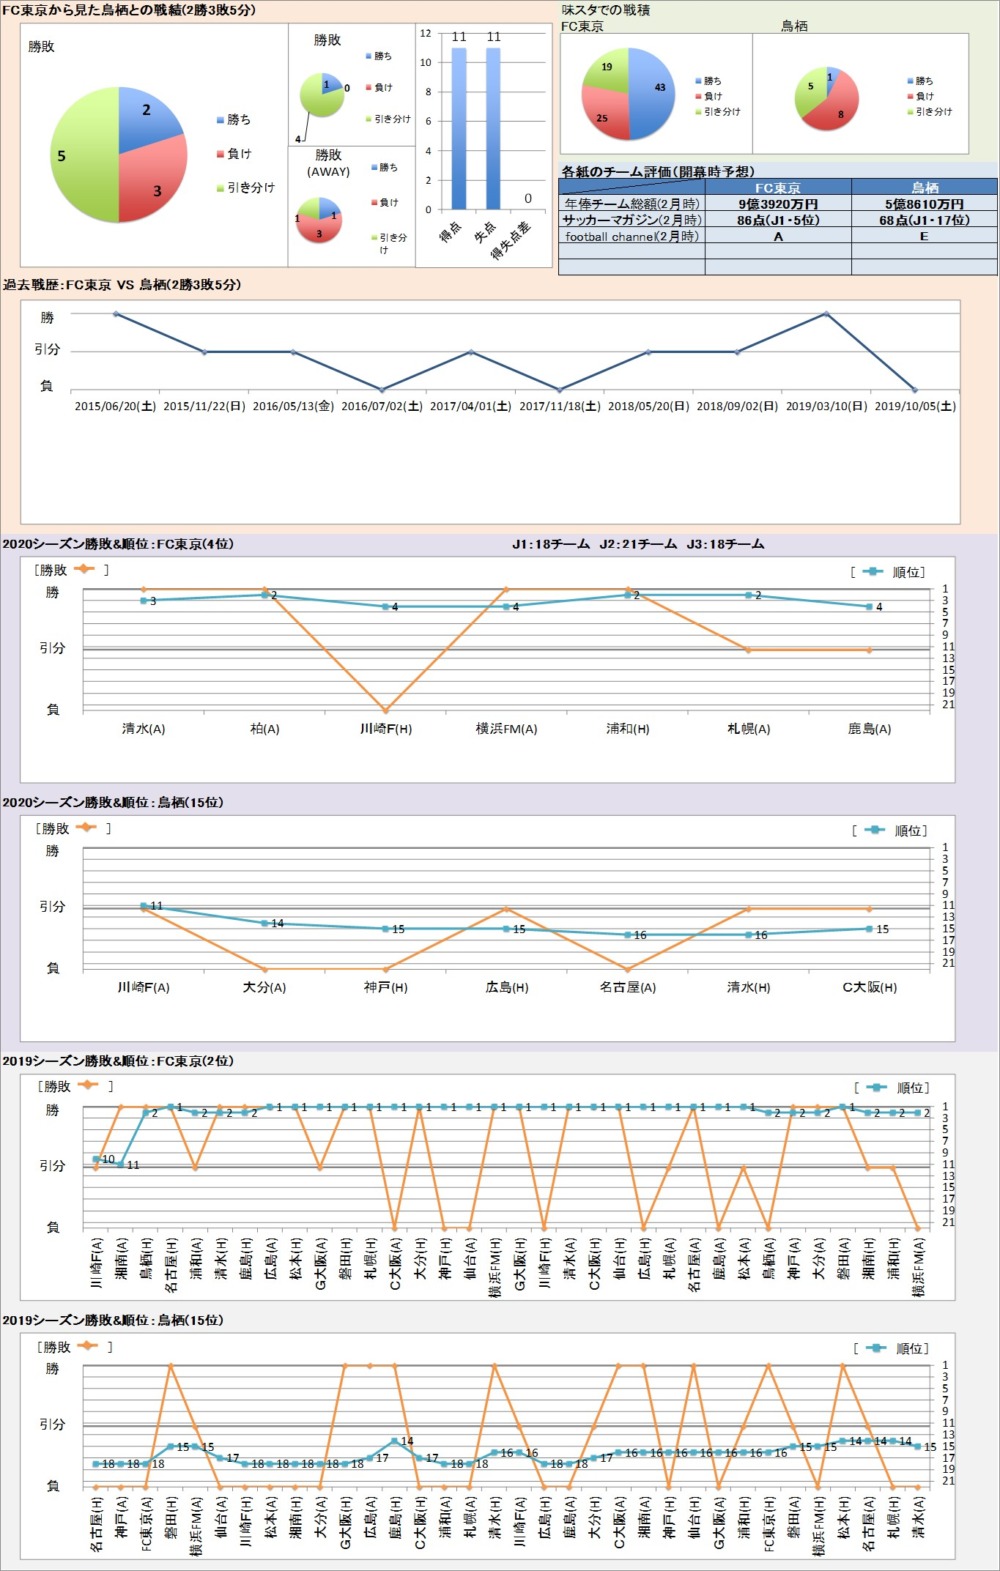Select the cell 68点(J1・17位)
1000x1571 pixels.
pos(924,220)
